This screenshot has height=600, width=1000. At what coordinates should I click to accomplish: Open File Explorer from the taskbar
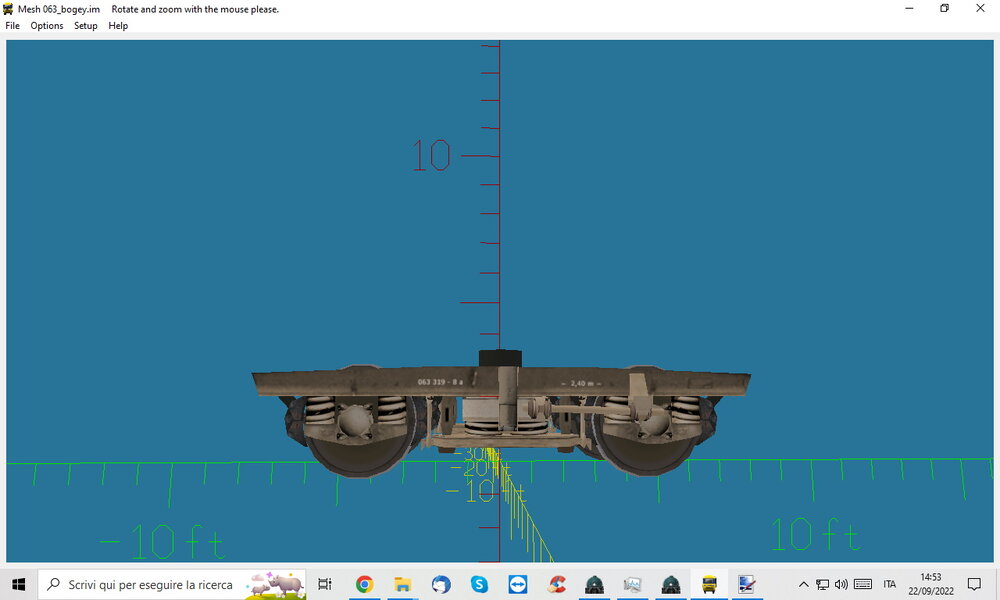[x=402, y=584]
